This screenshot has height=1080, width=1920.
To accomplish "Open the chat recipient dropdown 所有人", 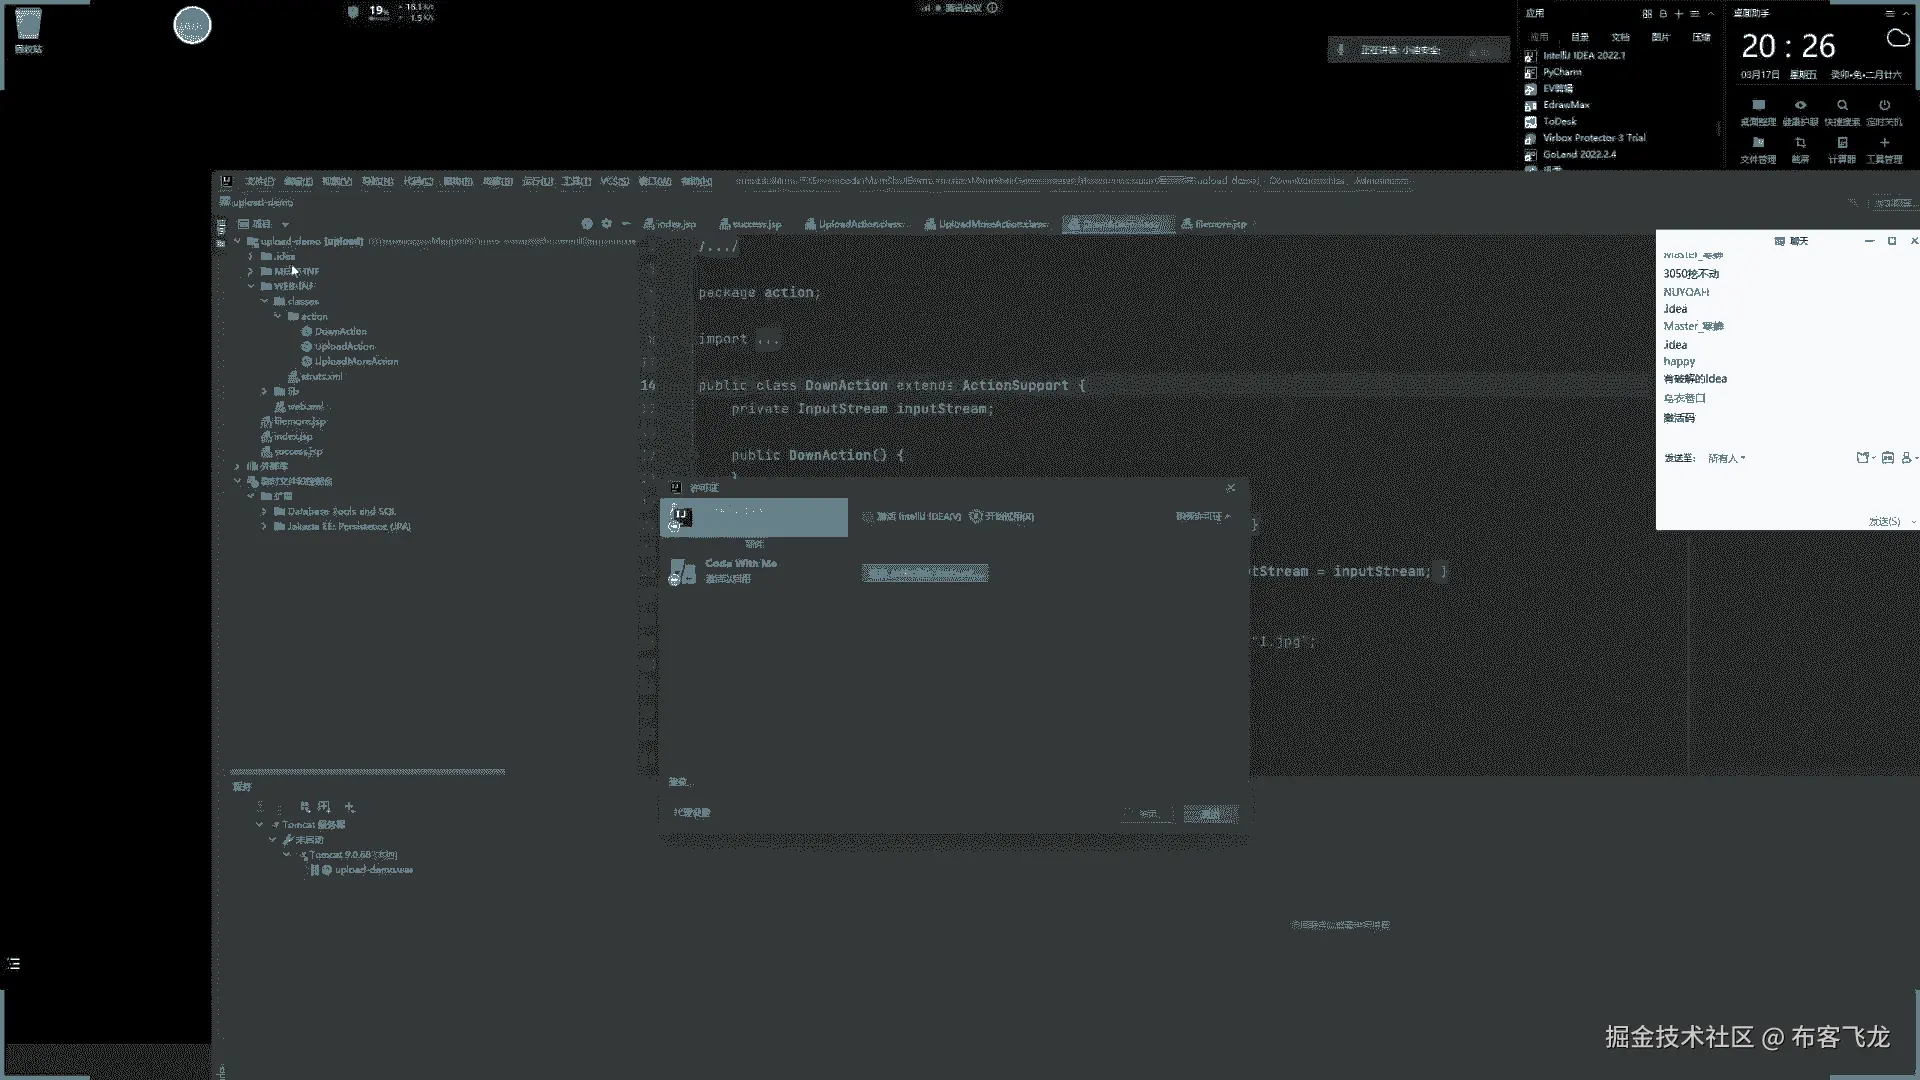I will [1726, 458].
